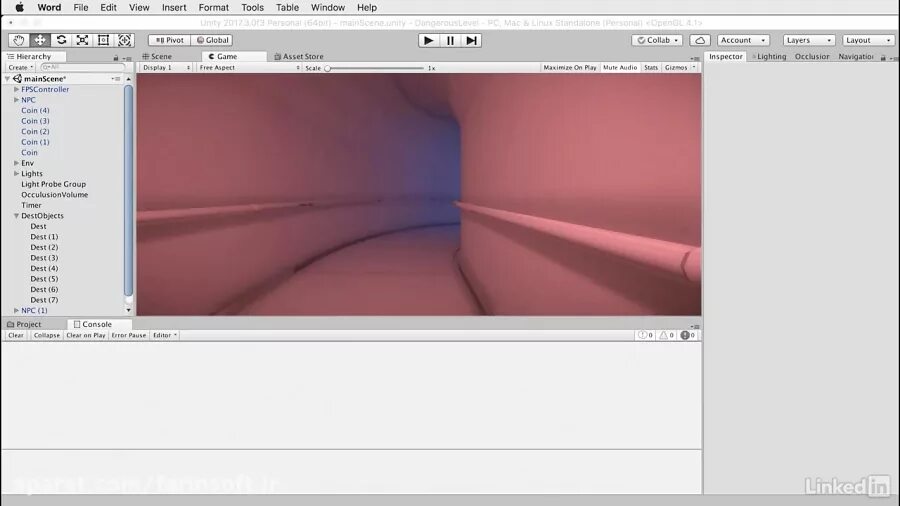This screenshot has width=900, height=506.
Task: Select Dest (3) in Hierarchy
Action: pyautogui.click(x=44, y=258)
